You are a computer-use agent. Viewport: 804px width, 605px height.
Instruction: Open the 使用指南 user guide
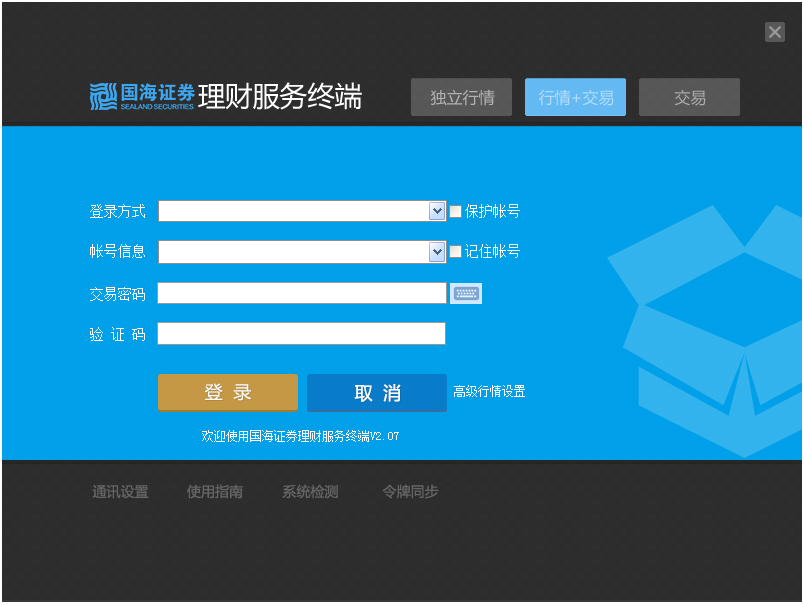215,492
